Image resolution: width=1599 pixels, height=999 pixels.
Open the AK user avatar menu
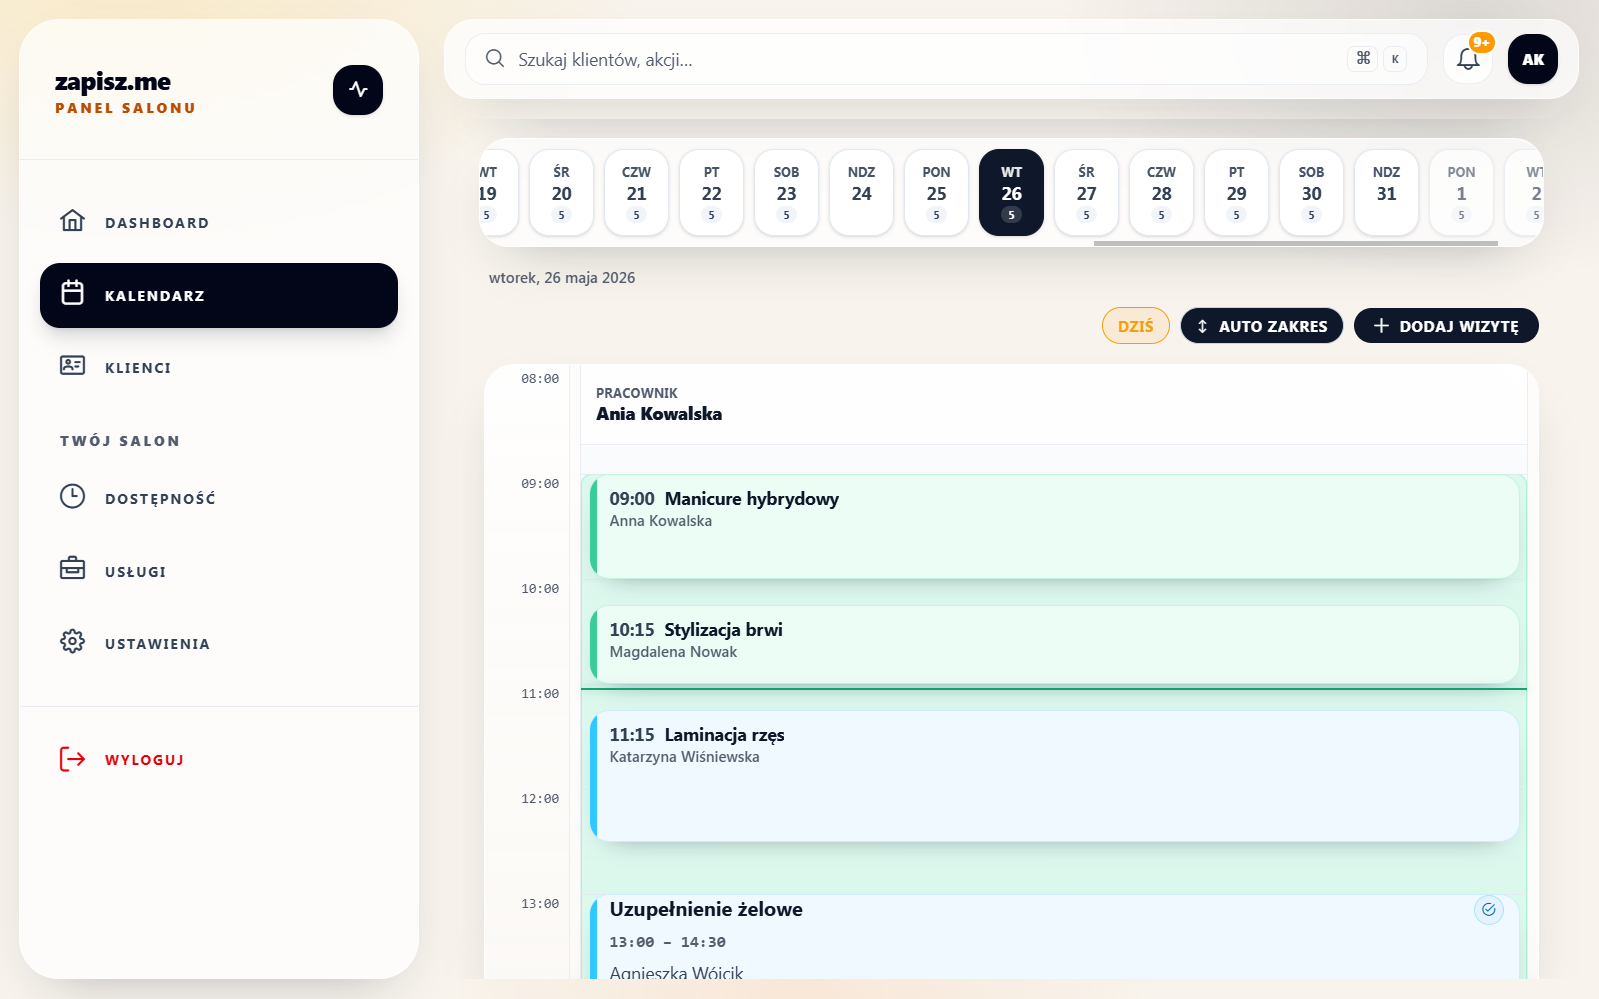(1533, 59)
